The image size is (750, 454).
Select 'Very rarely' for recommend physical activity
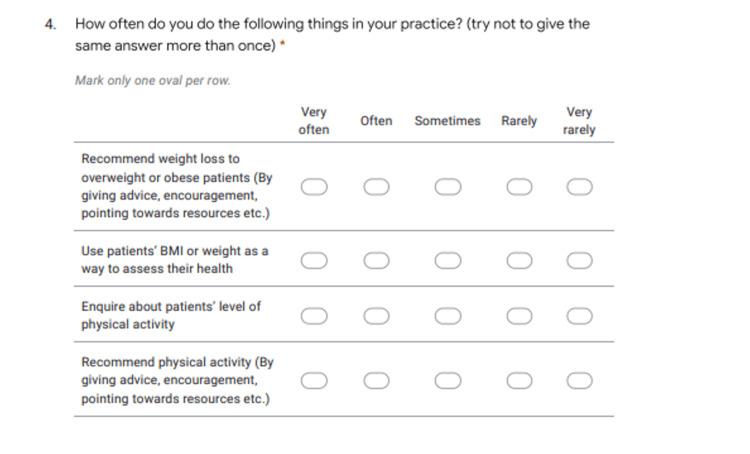pyautogui.click(x=580, y=381)
